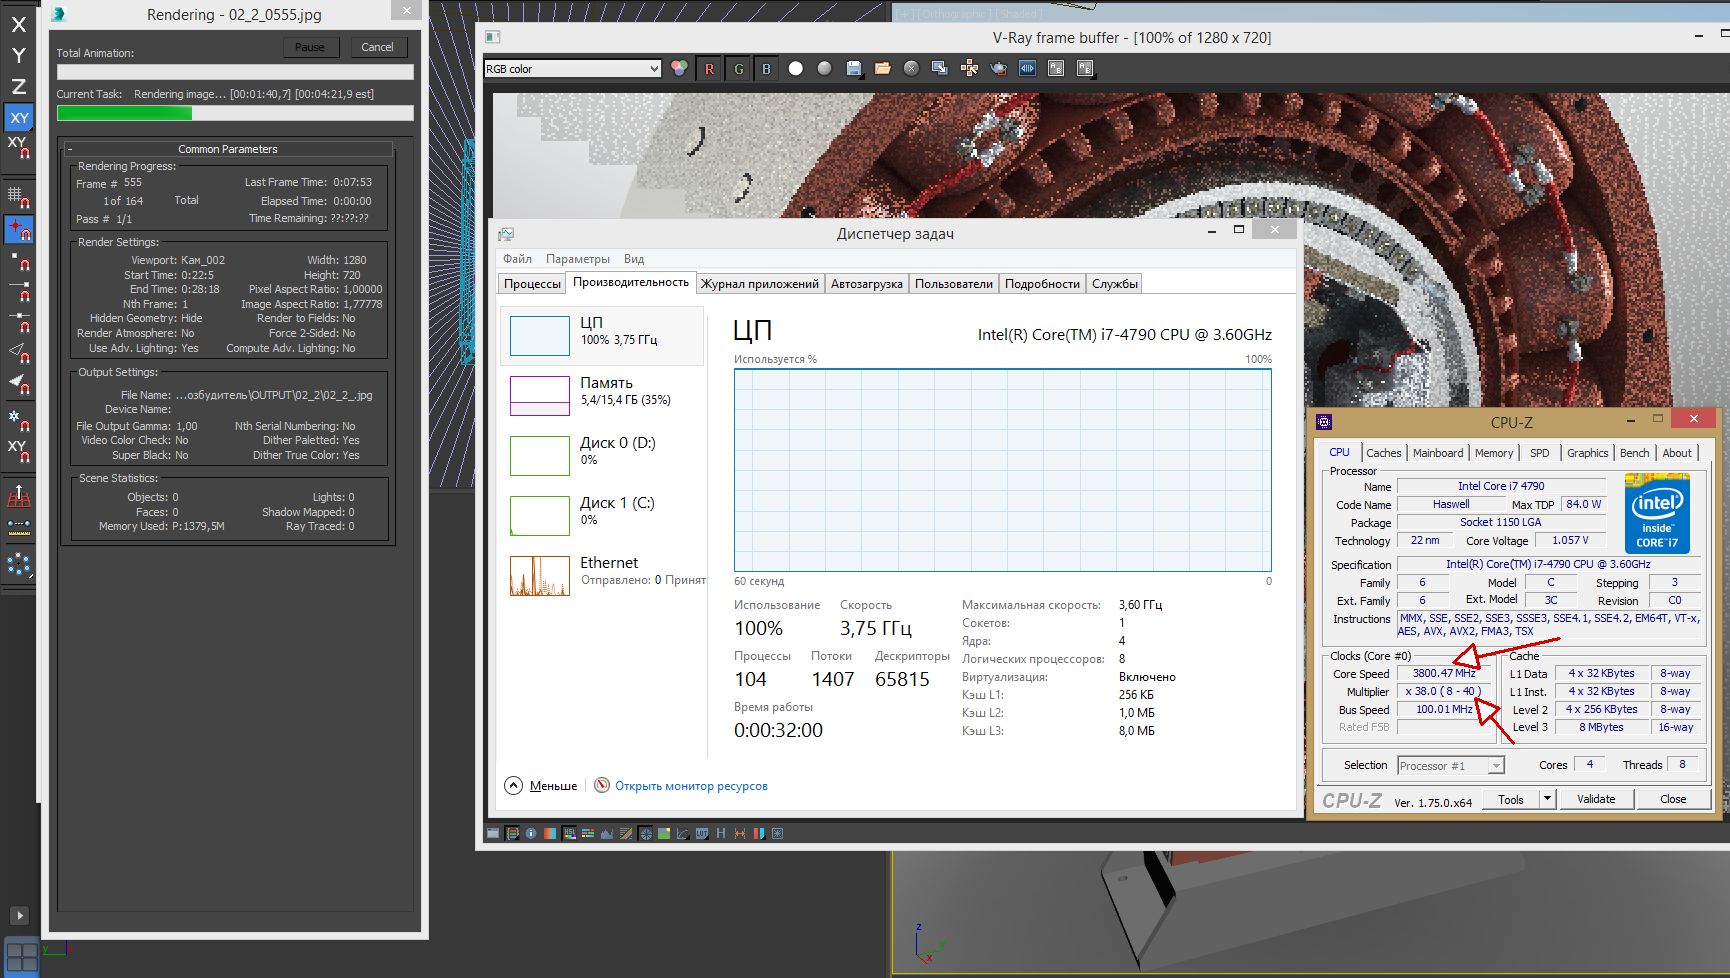
Task: Toggle the red channel R button
Action: click(709, 69)
